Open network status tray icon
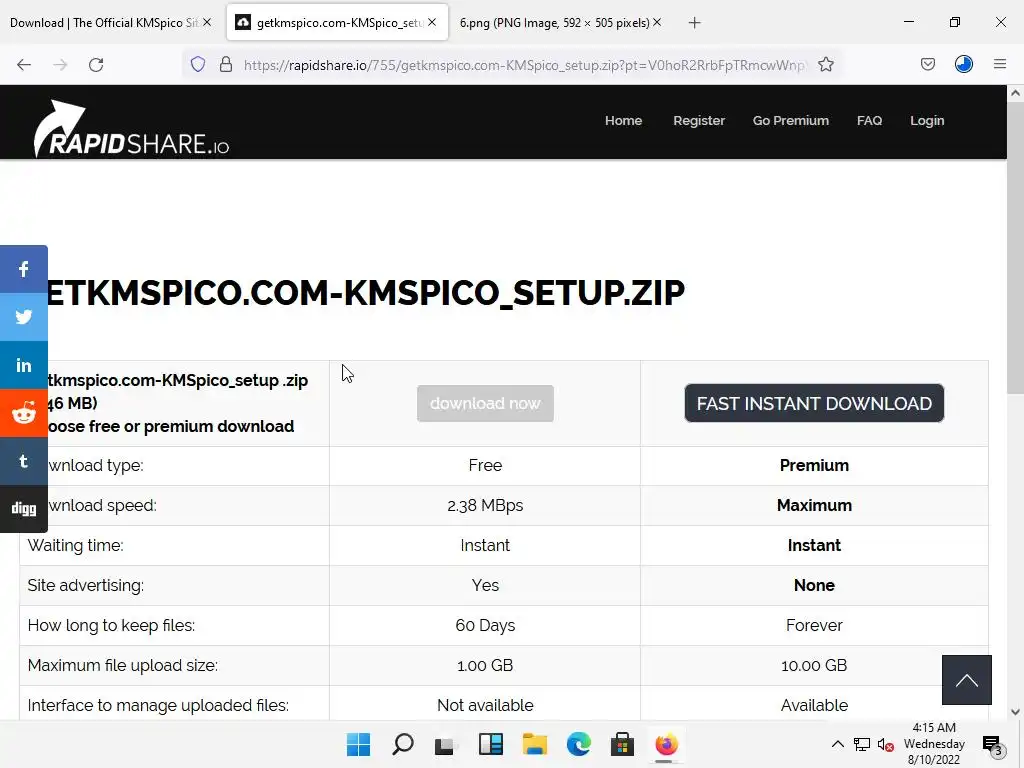This screenshot has height=768, width=1024. 862,744
